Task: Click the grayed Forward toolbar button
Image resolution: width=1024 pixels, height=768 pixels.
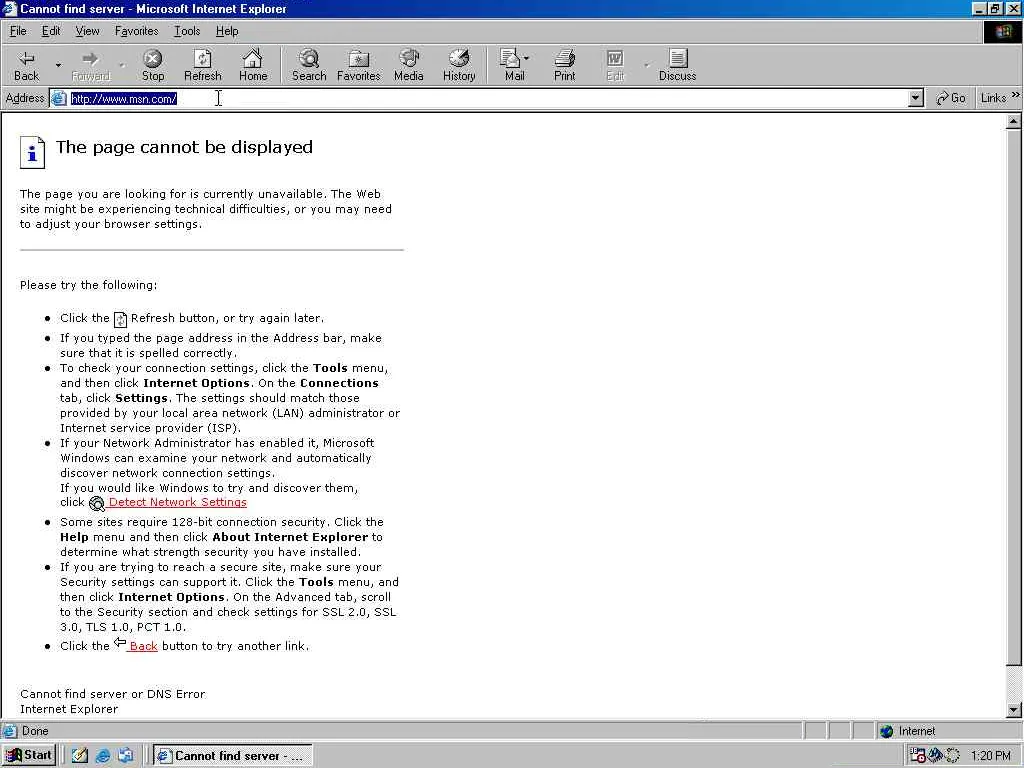Action: coord(91,65)
